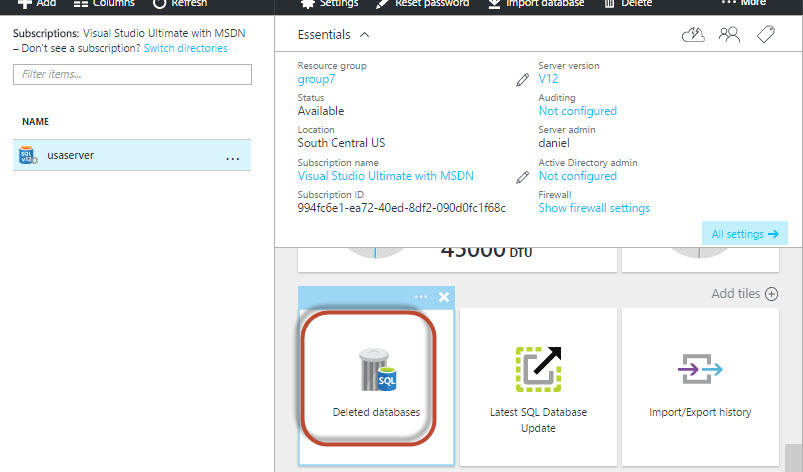Click Show firewall settings link
Screen dimensions: 803x472
pyautogui.click(x=594, y=208)
